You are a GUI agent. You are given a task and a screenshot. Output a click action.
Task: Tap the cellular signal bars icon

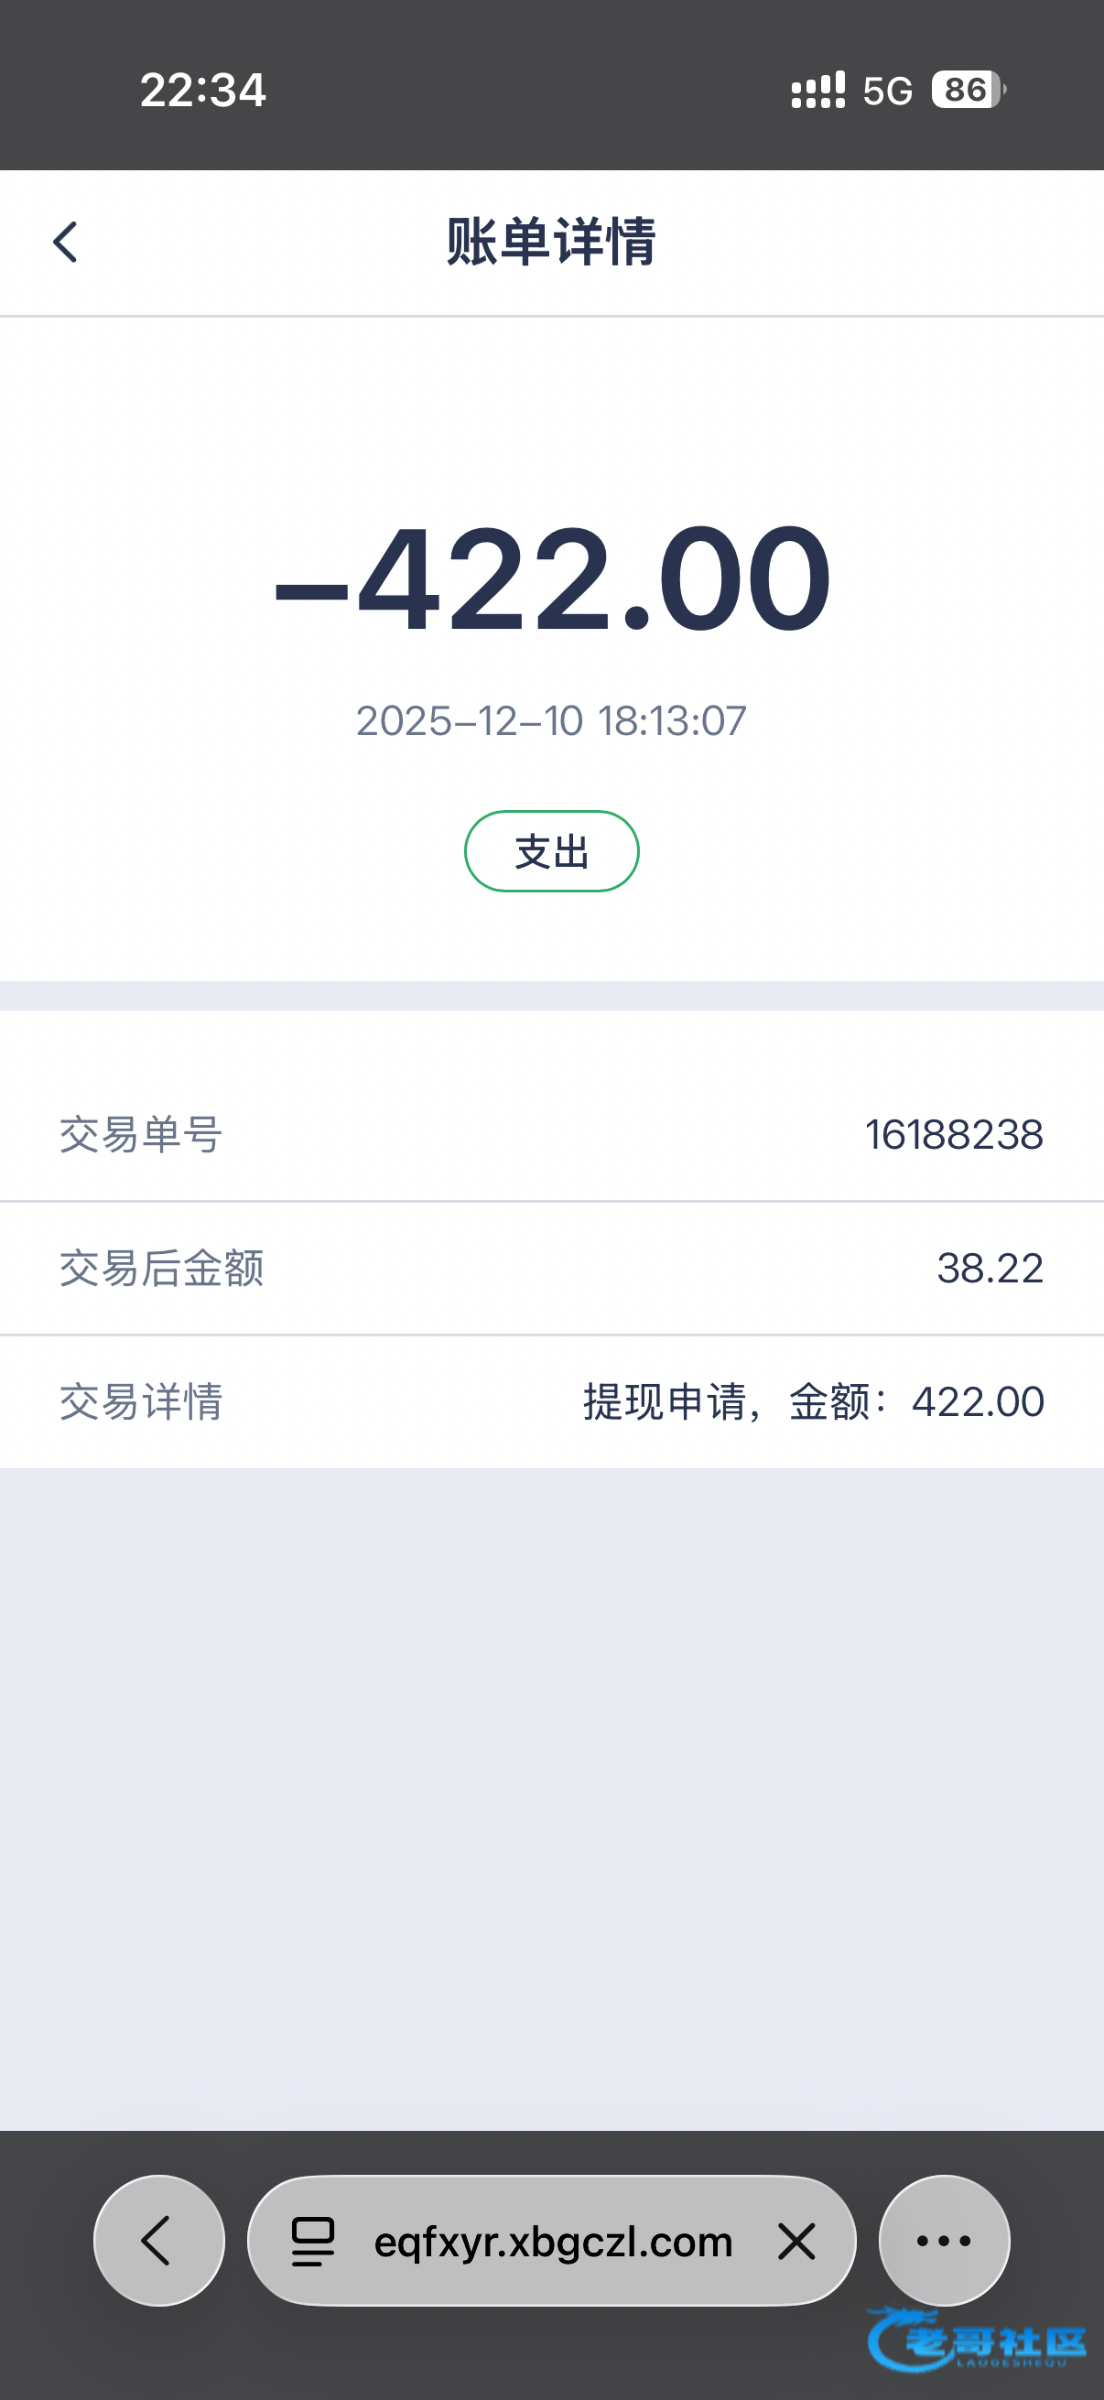(818, 90)
